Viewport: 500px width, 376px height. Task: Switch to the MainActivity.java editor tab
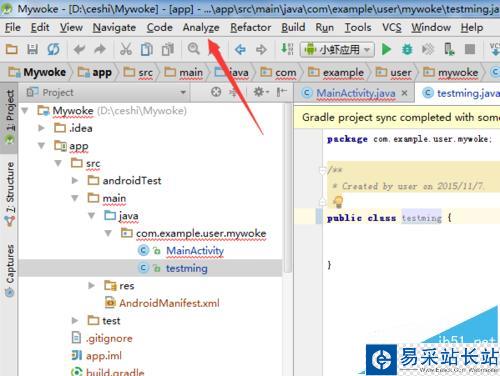point(355,93)
